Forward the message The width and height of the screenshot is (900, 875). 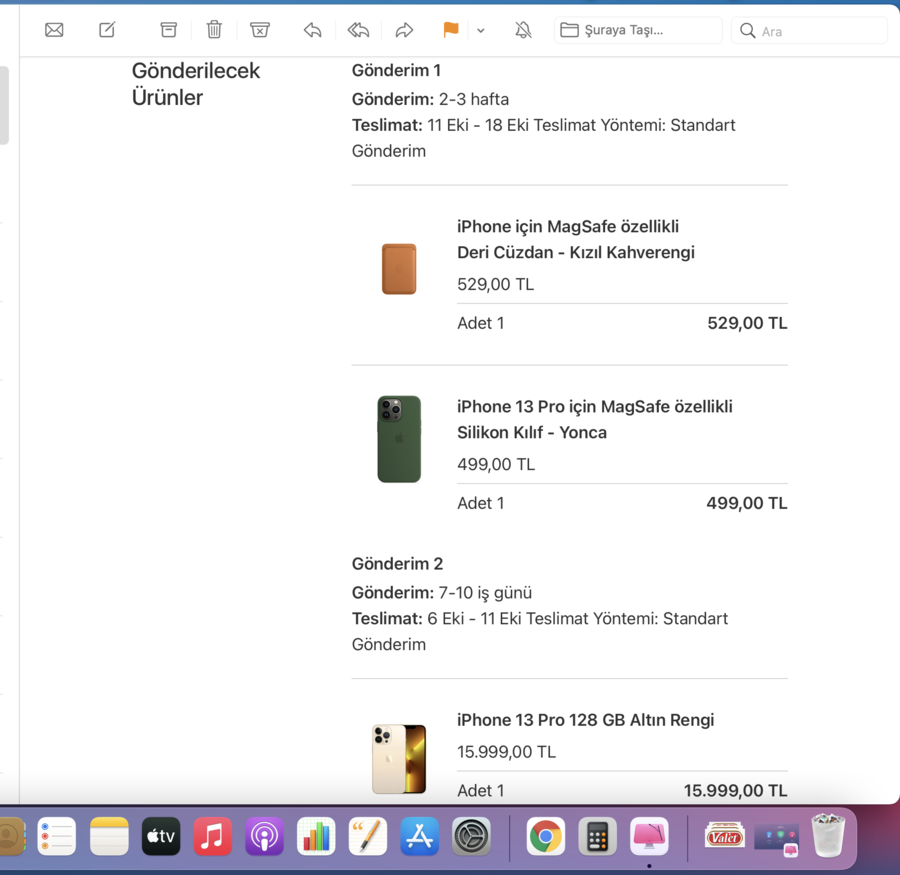[x=404, y=30]
